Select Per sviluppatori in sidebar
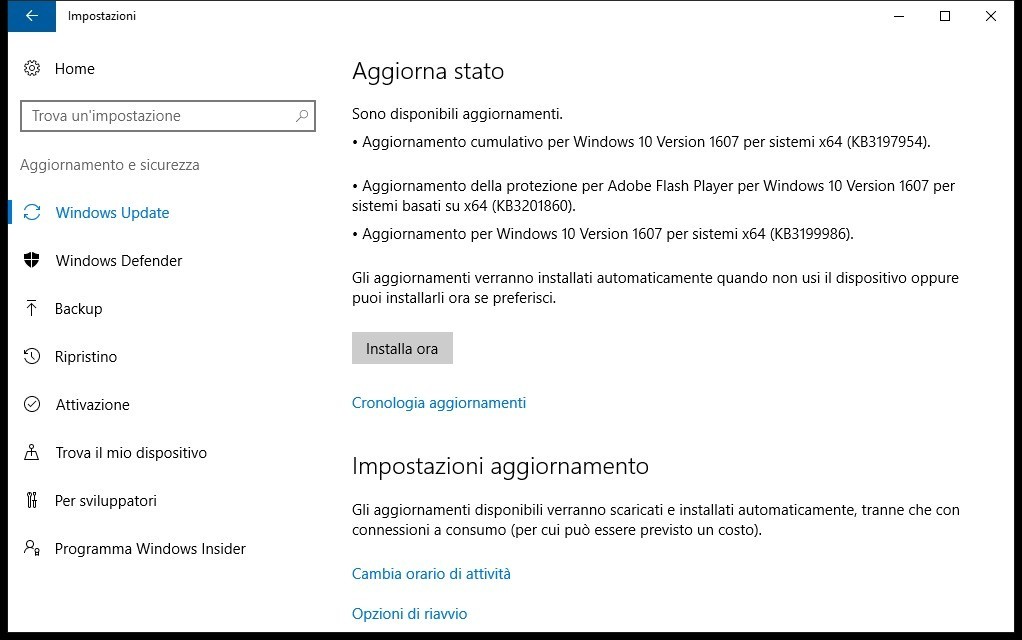Viewport: 1022px width, 640px height. [x=105, y=501]
